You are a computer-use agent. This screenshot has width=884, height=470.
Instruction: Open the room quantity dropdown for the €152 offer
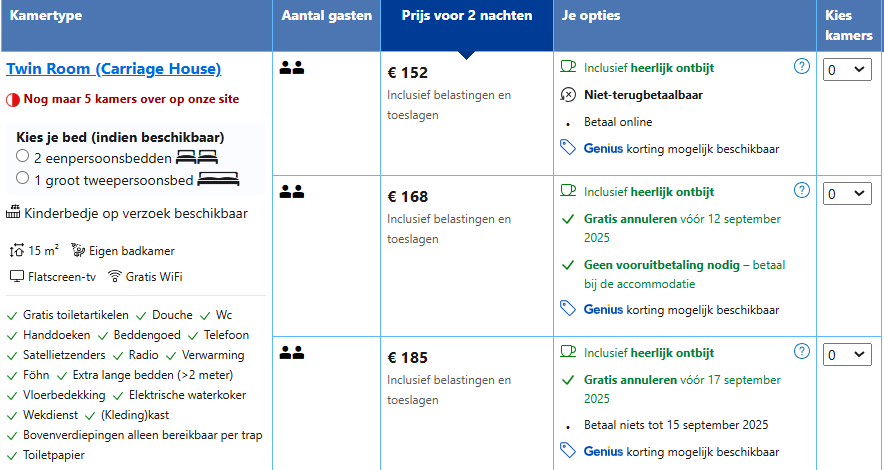(x=847, y=70)
